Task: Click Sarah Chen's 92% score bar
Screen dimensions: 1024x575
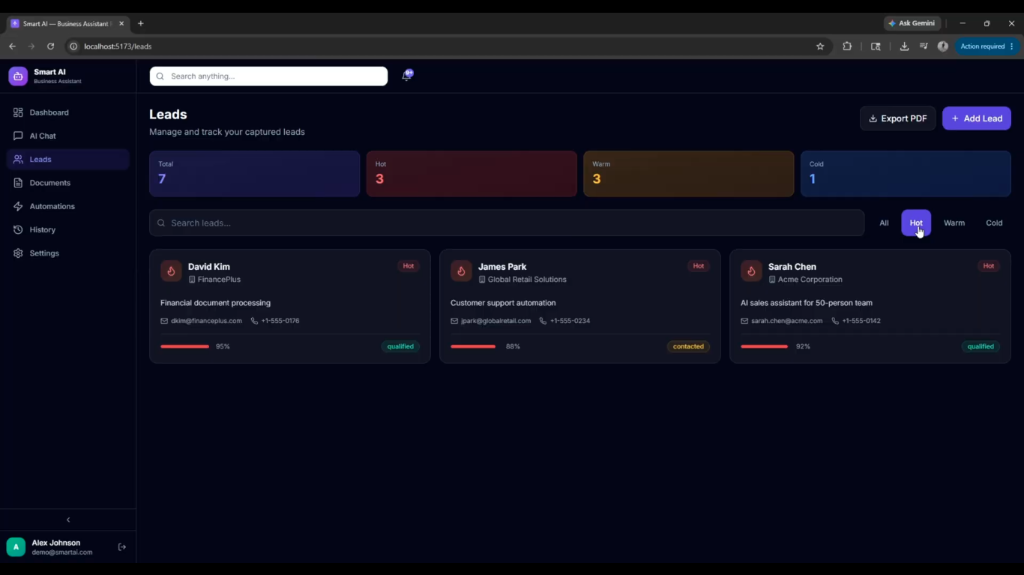Action: pos(764,346)
